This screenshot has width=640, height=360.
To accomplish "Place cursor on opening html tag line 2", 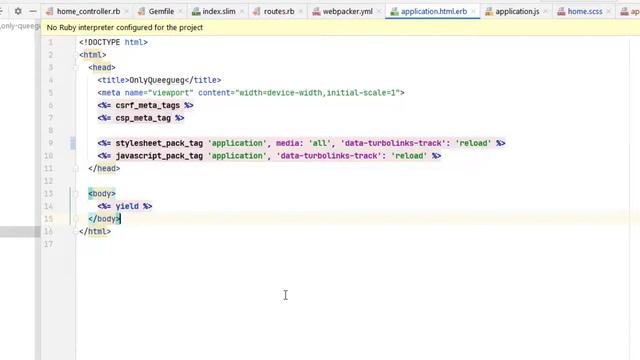I will (93, 55).
